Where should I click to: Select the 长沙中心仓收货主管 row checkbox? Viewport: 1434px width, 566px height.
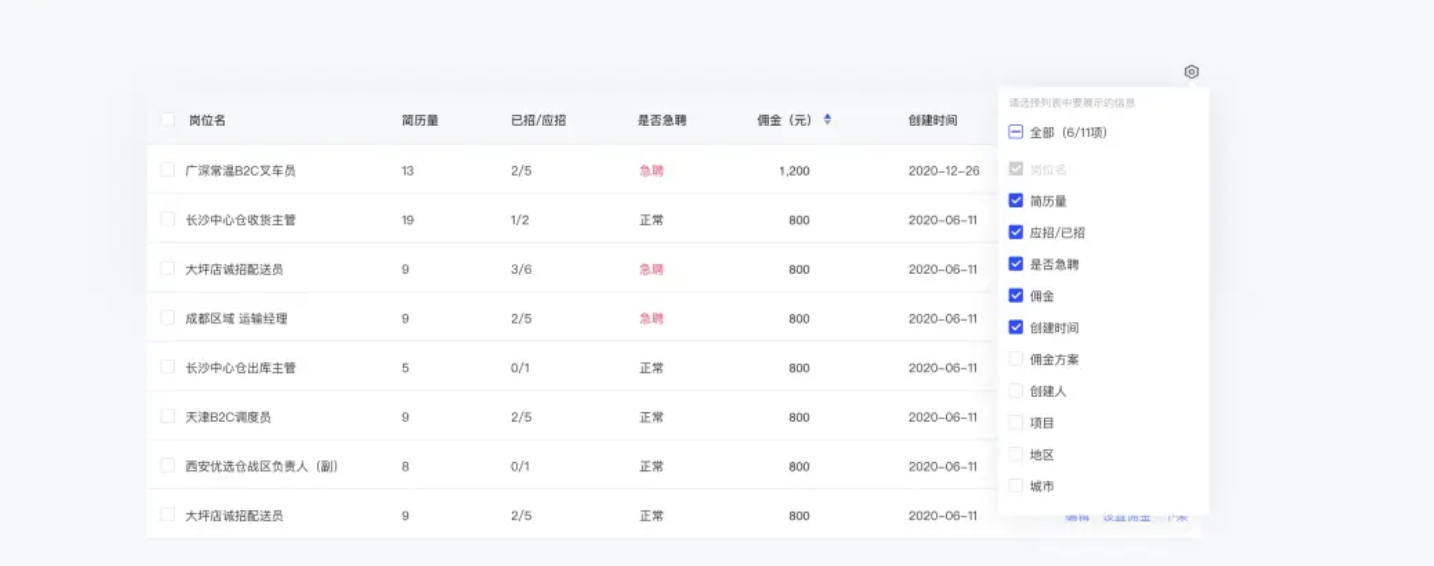point(167,219)
